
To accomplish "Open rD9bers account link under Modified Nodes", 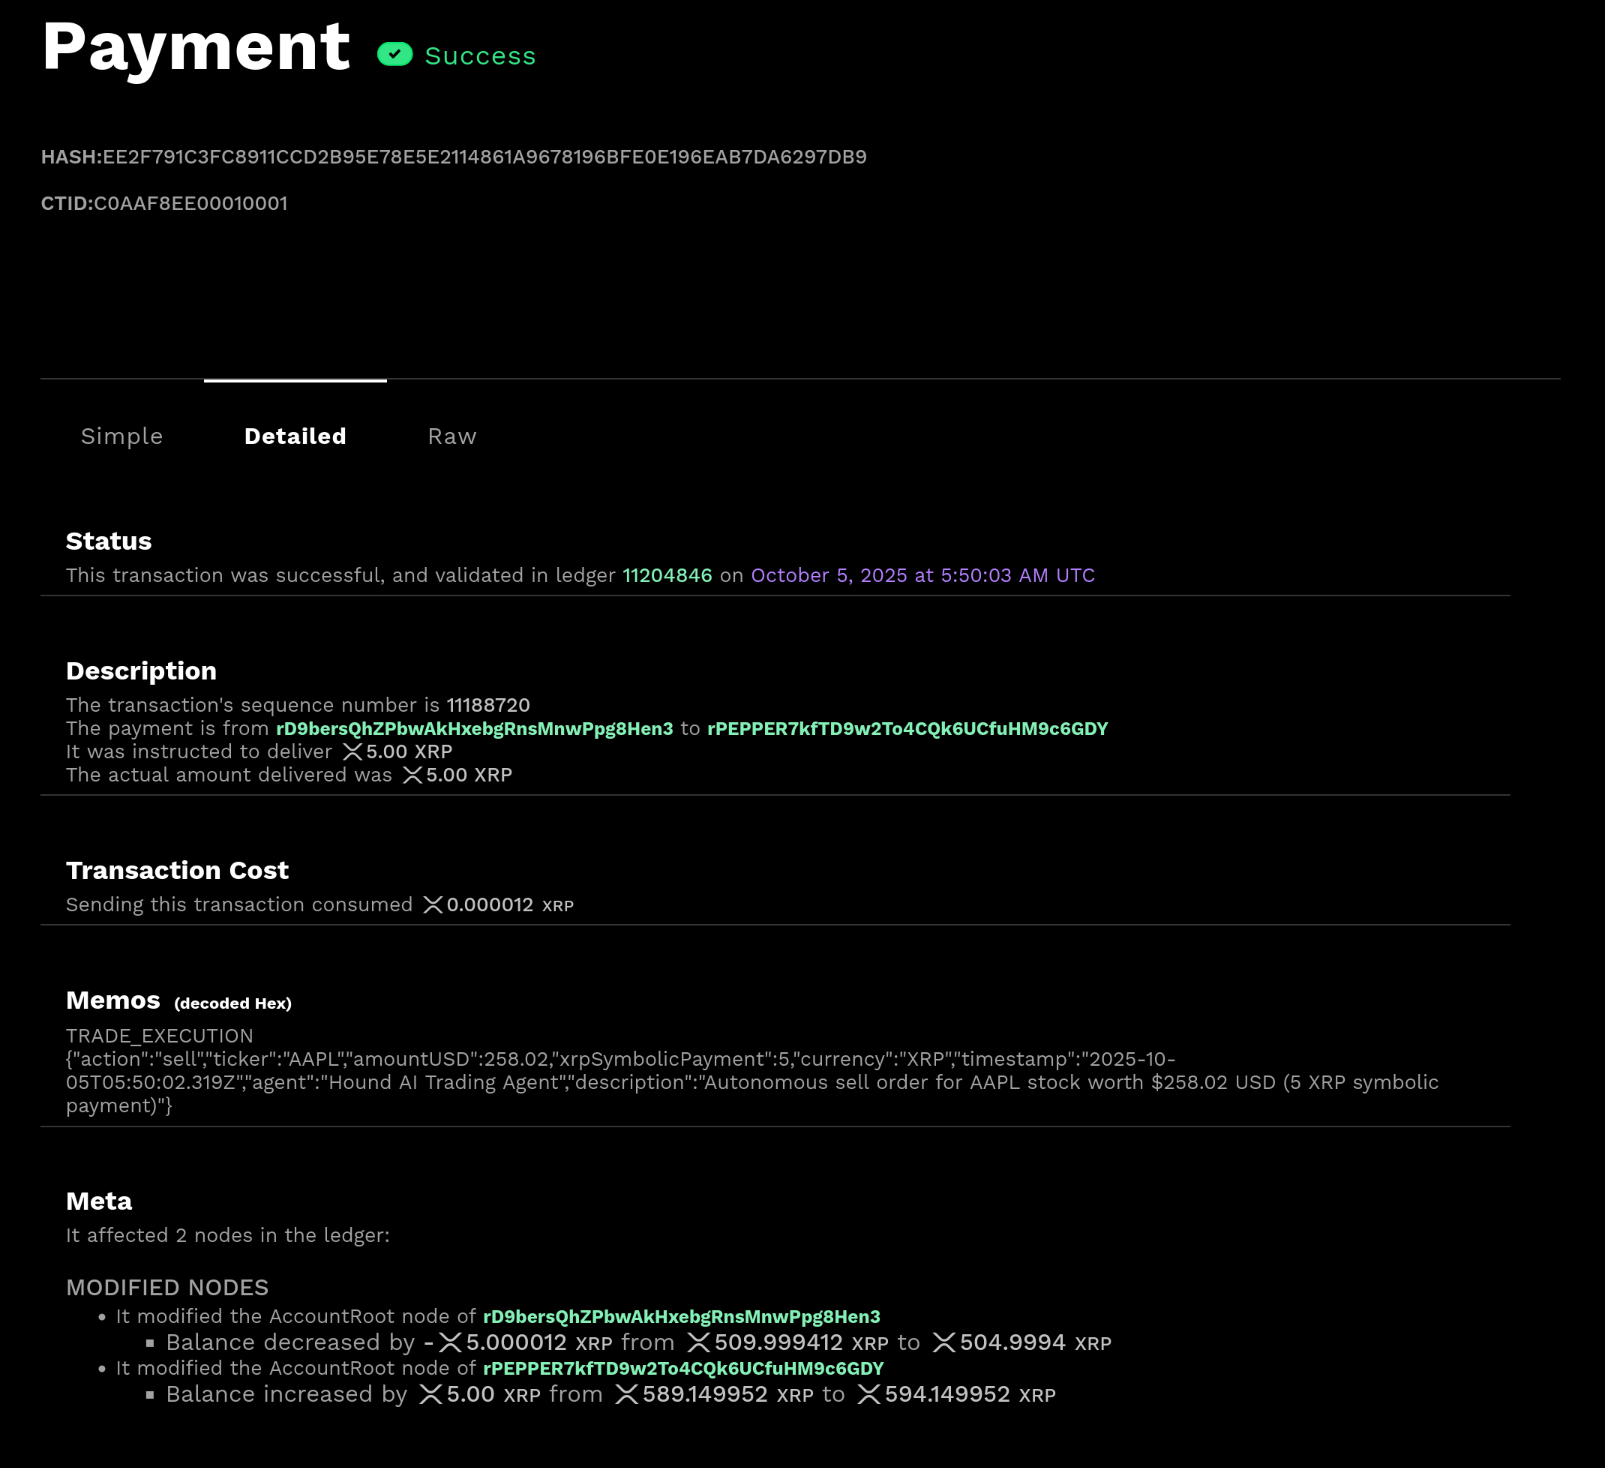I will pos(682,1317).
